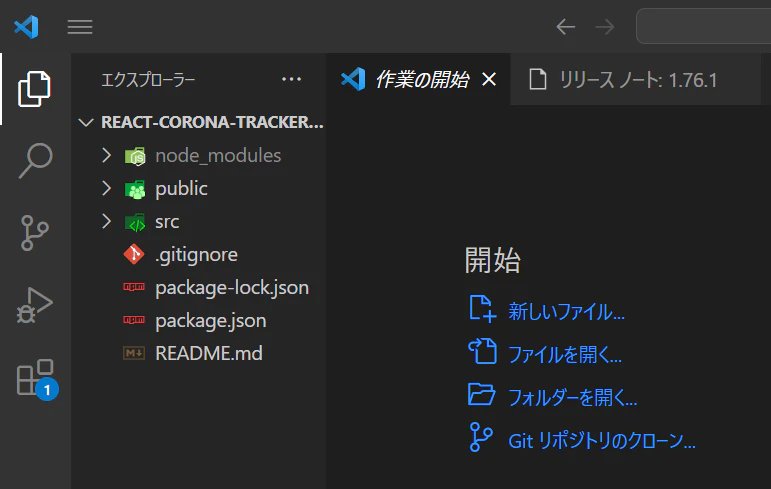Click Git リポジトリのクローン... link
The image size is (771, 489).
pos(602,441)
